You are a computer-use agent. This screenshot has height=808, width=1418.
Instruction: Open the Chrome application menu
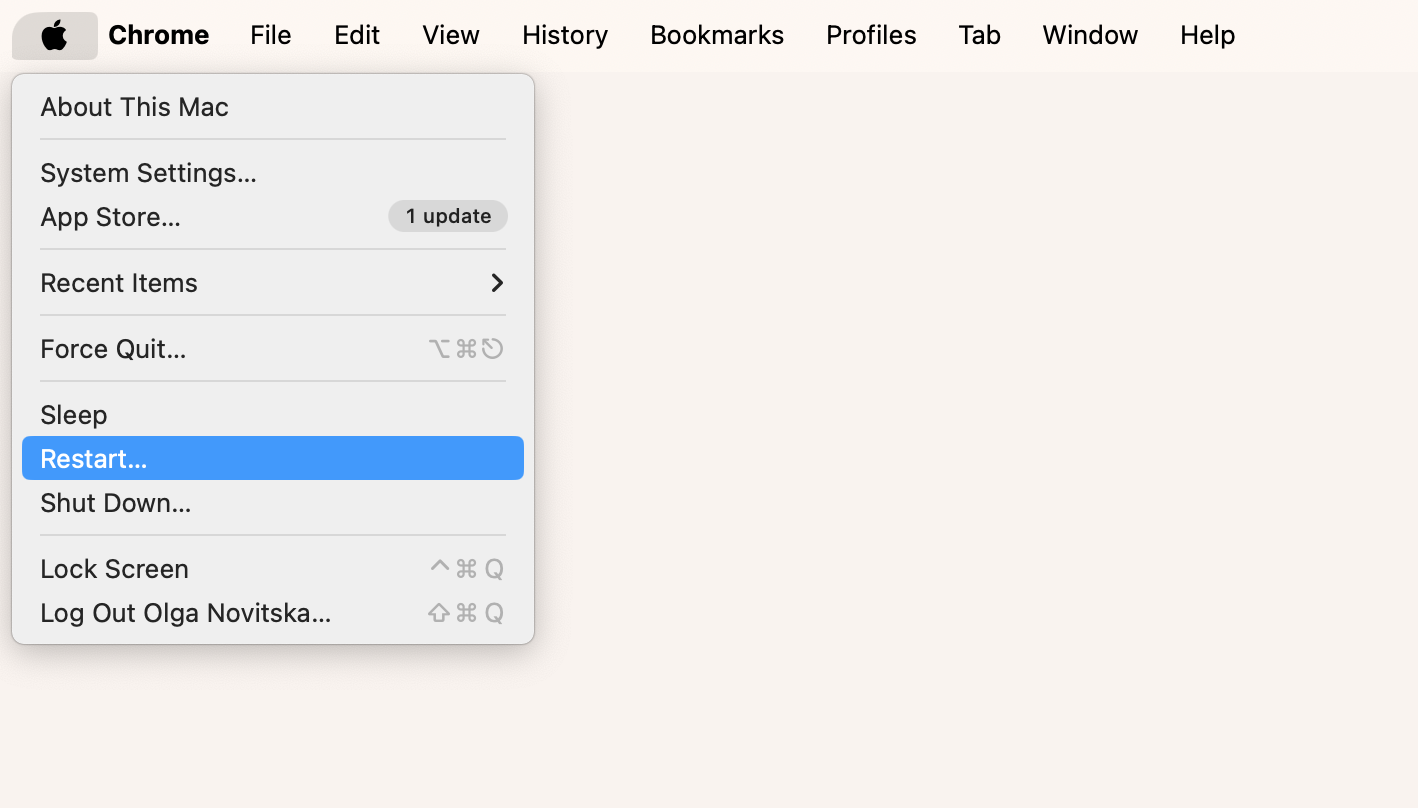[158, 35]
